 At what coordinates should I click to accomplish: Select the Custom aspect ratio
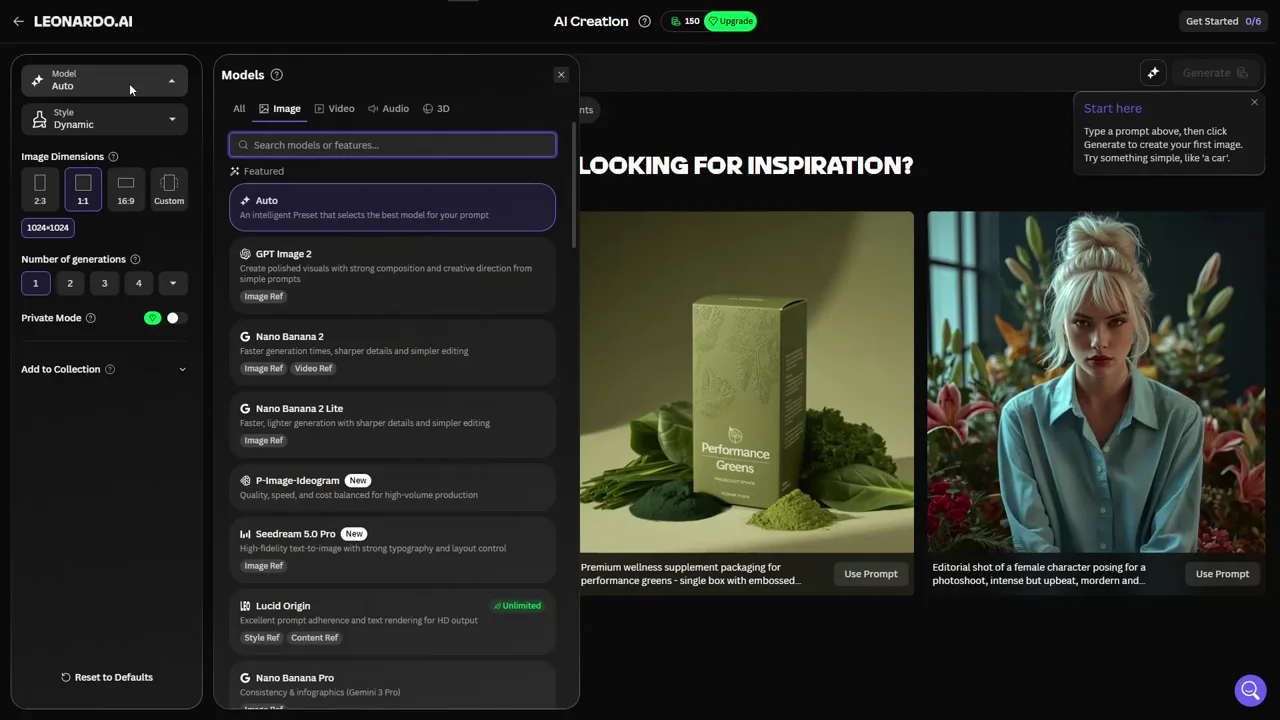[x=169, y=189]
